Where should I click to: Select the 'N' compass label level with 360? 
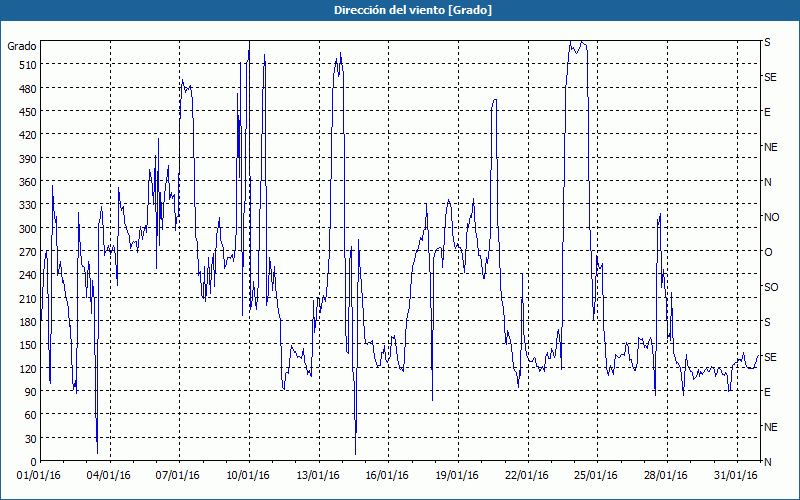tap(767, 182)
